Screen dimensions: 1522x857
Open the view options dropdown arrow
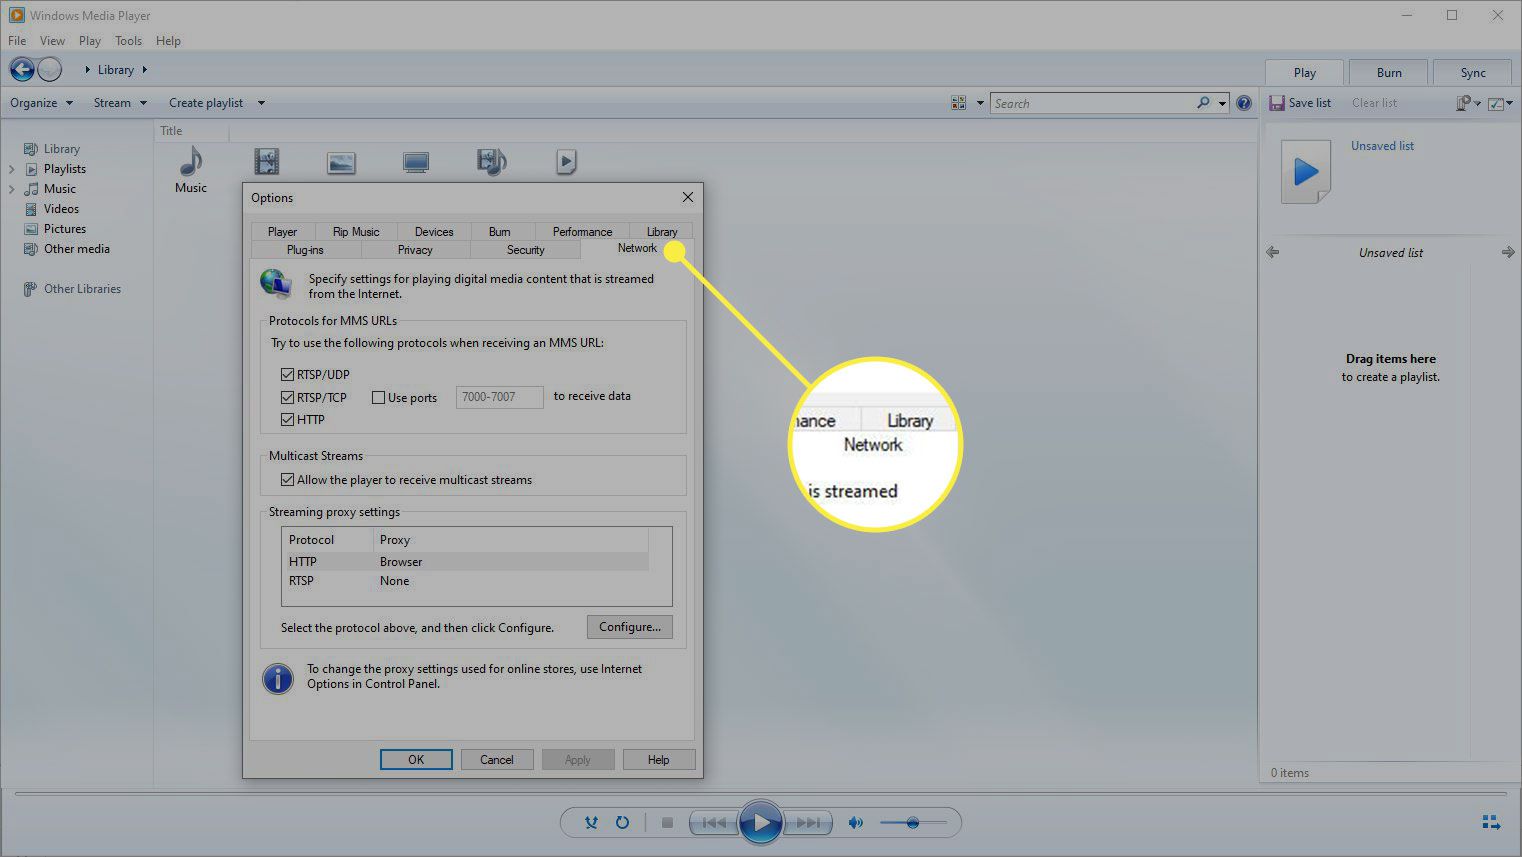pyautogui.click(x=980, y=103)
